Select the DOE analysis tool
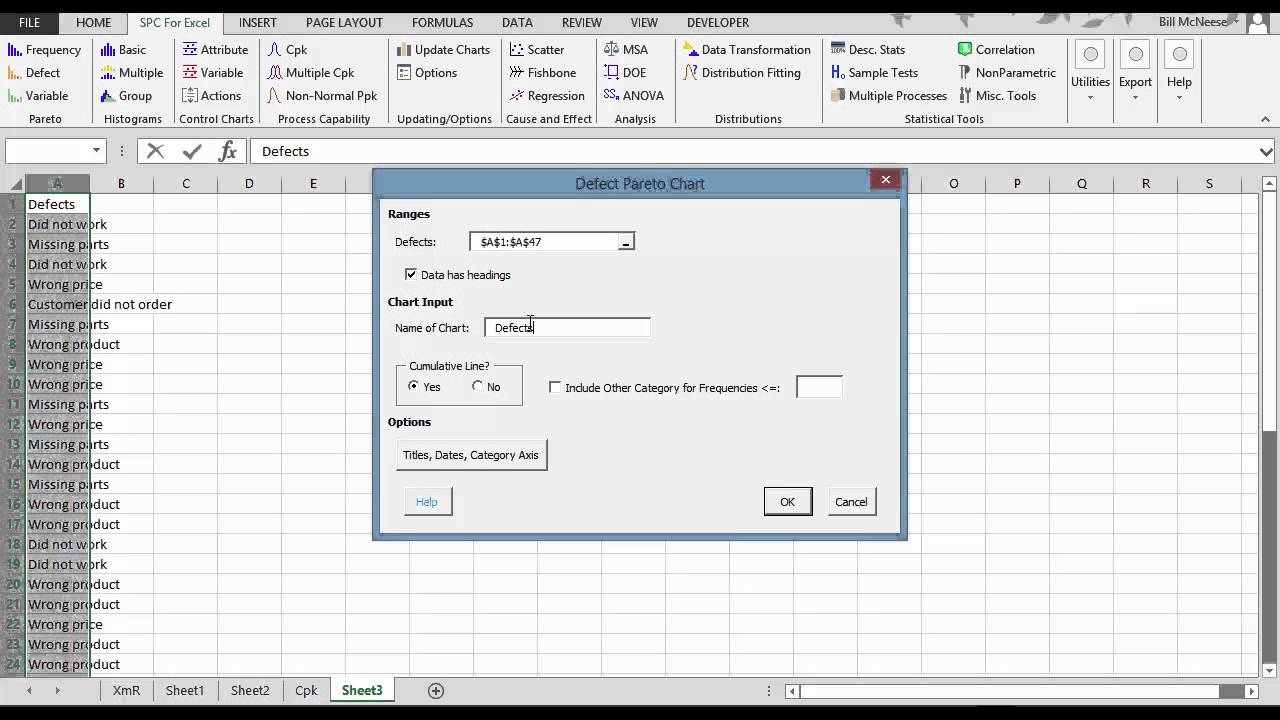 pos(625,72)
